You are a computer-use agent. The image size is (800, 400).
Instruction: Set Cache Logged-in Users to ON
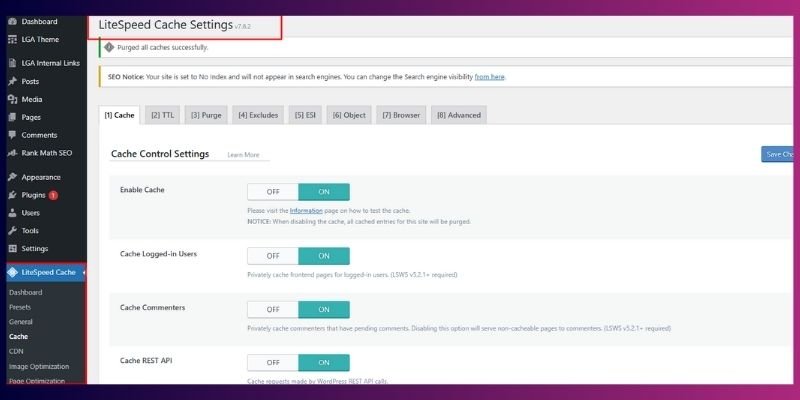tap(324, 256)
